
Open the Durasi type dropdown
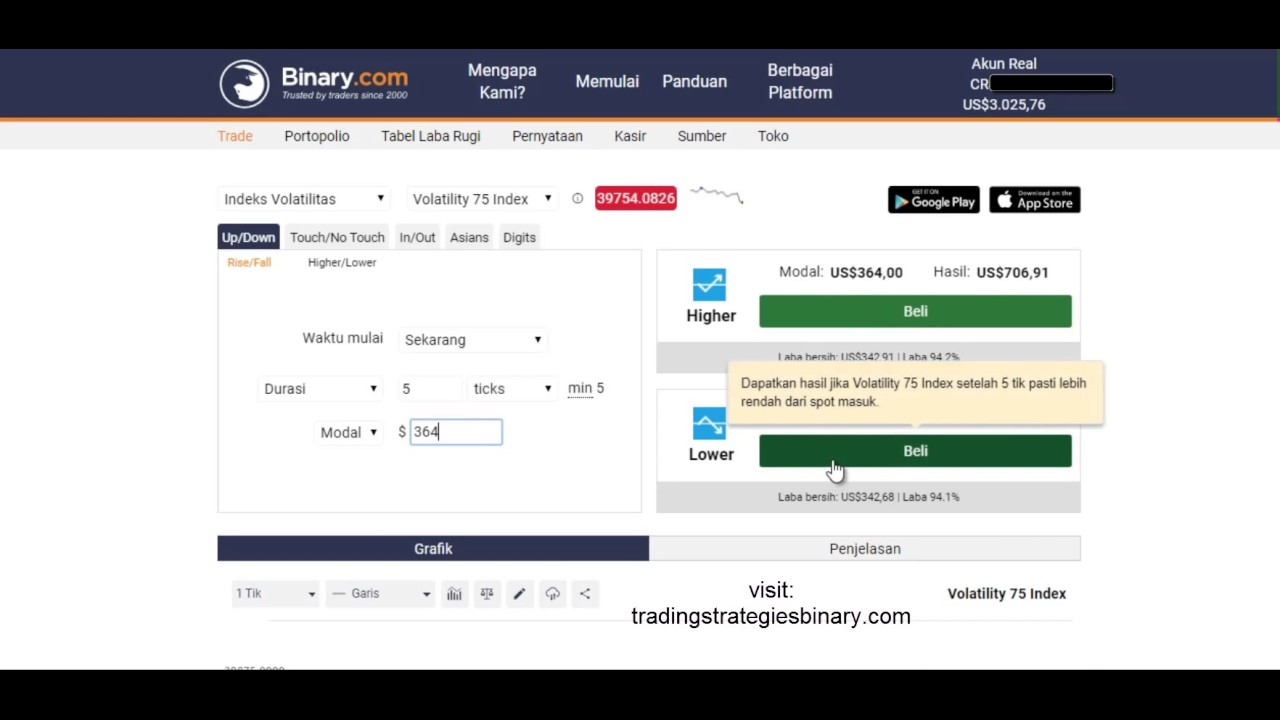pos(320,389)
